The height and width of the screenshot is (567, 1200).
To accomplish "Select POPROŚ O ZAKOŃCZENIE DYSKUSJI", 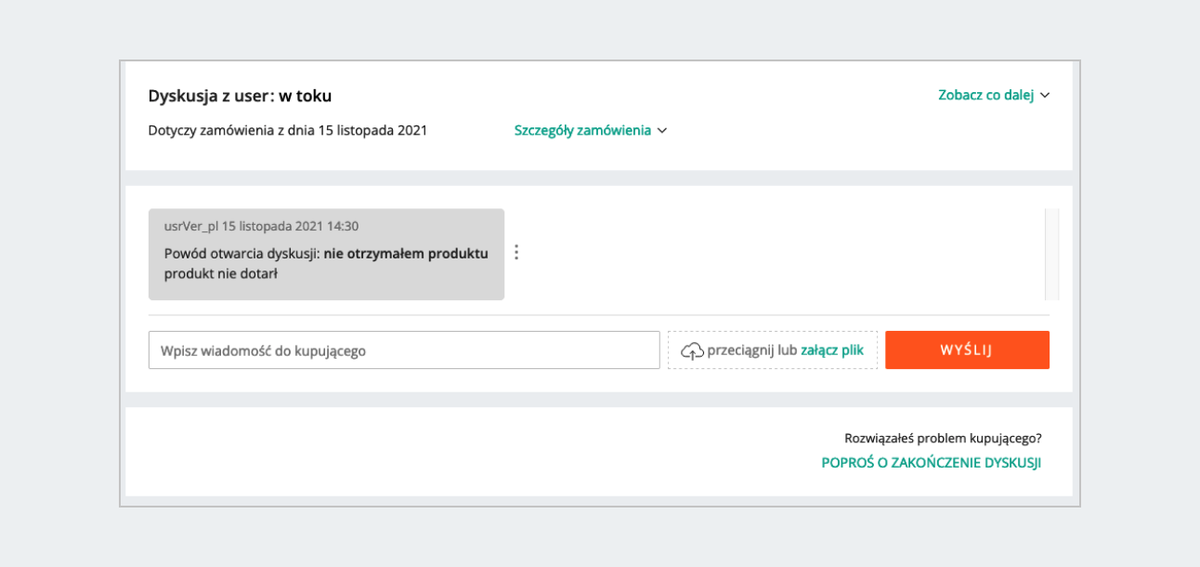I will 931,463.
